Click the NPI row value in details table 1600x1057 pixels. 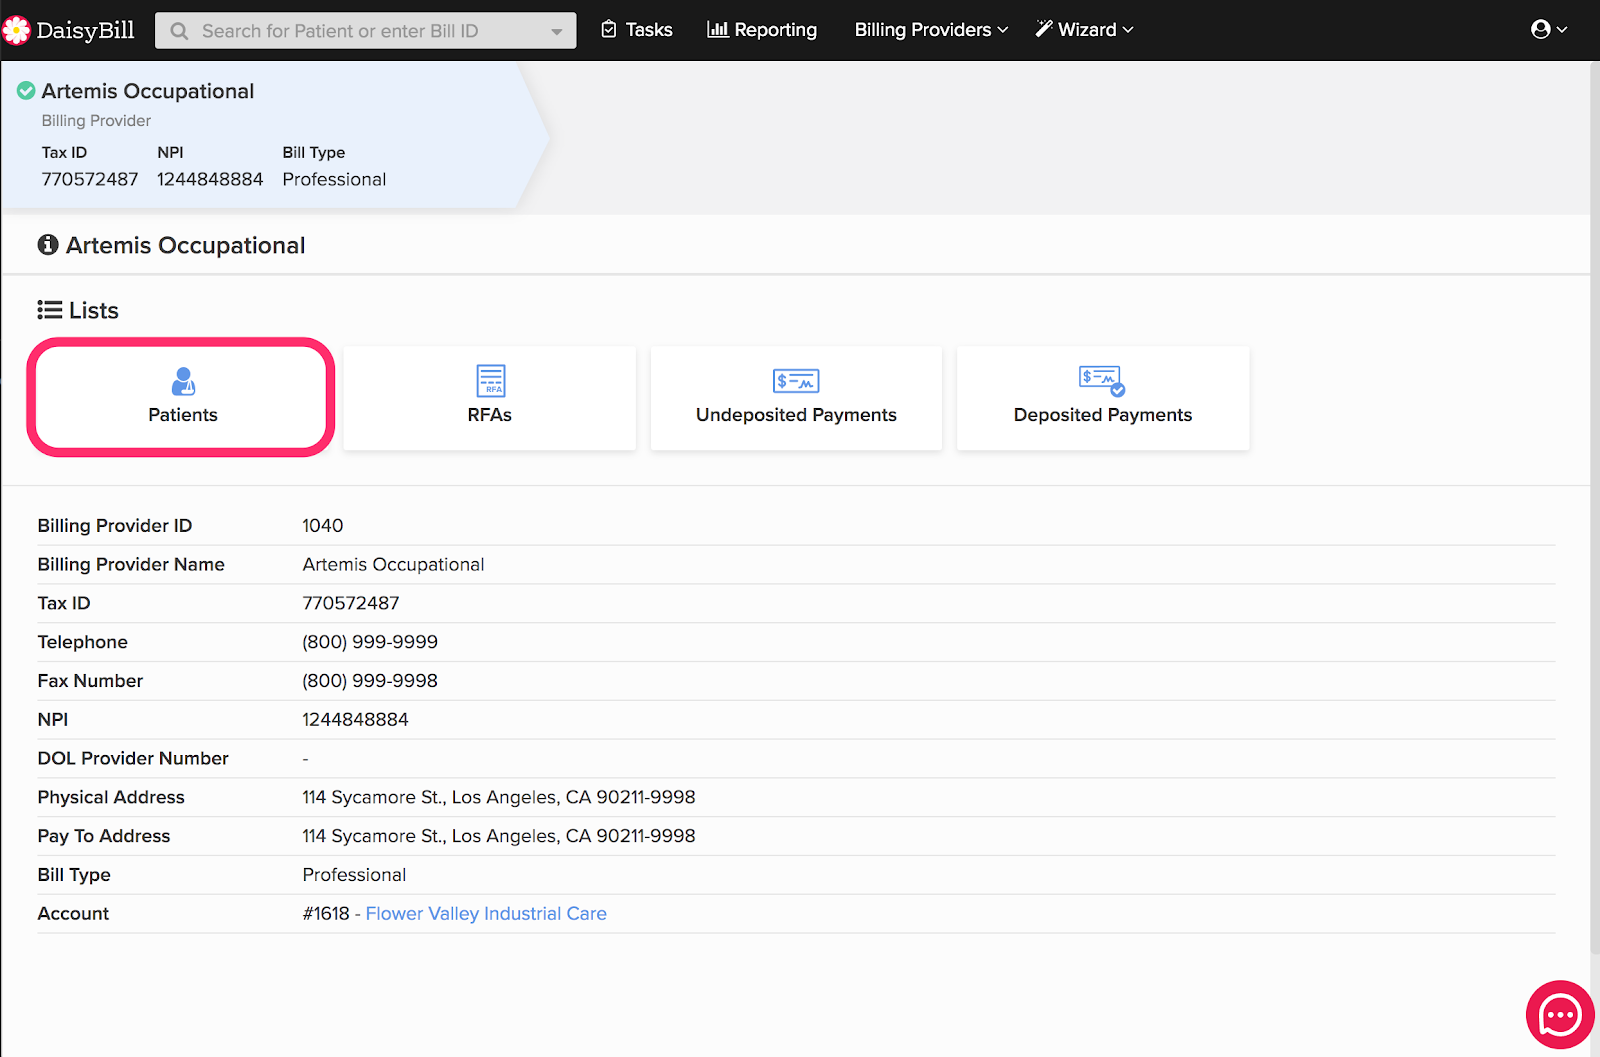pyautogui.click(x=356, y=719)
